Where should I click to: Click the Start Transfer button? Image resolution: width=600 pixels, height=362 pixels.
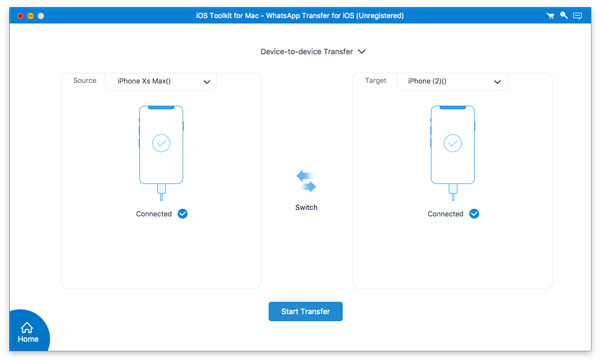click(x=305, y=311)
